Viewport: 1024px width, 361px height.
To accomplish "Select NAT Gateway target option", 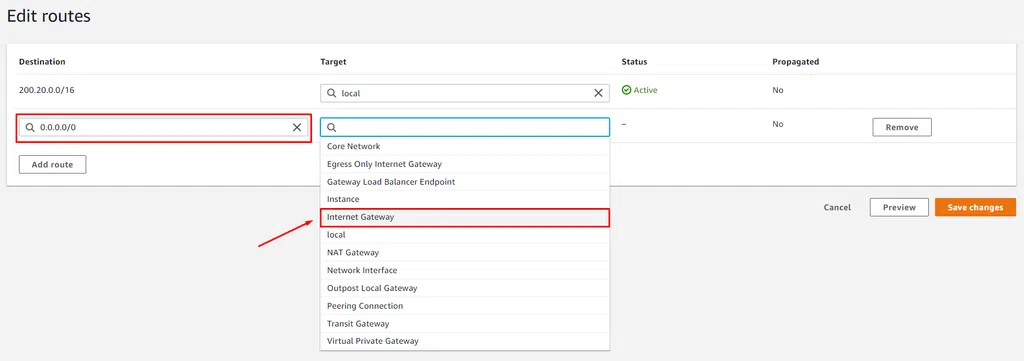I will (x=465, y=252).
